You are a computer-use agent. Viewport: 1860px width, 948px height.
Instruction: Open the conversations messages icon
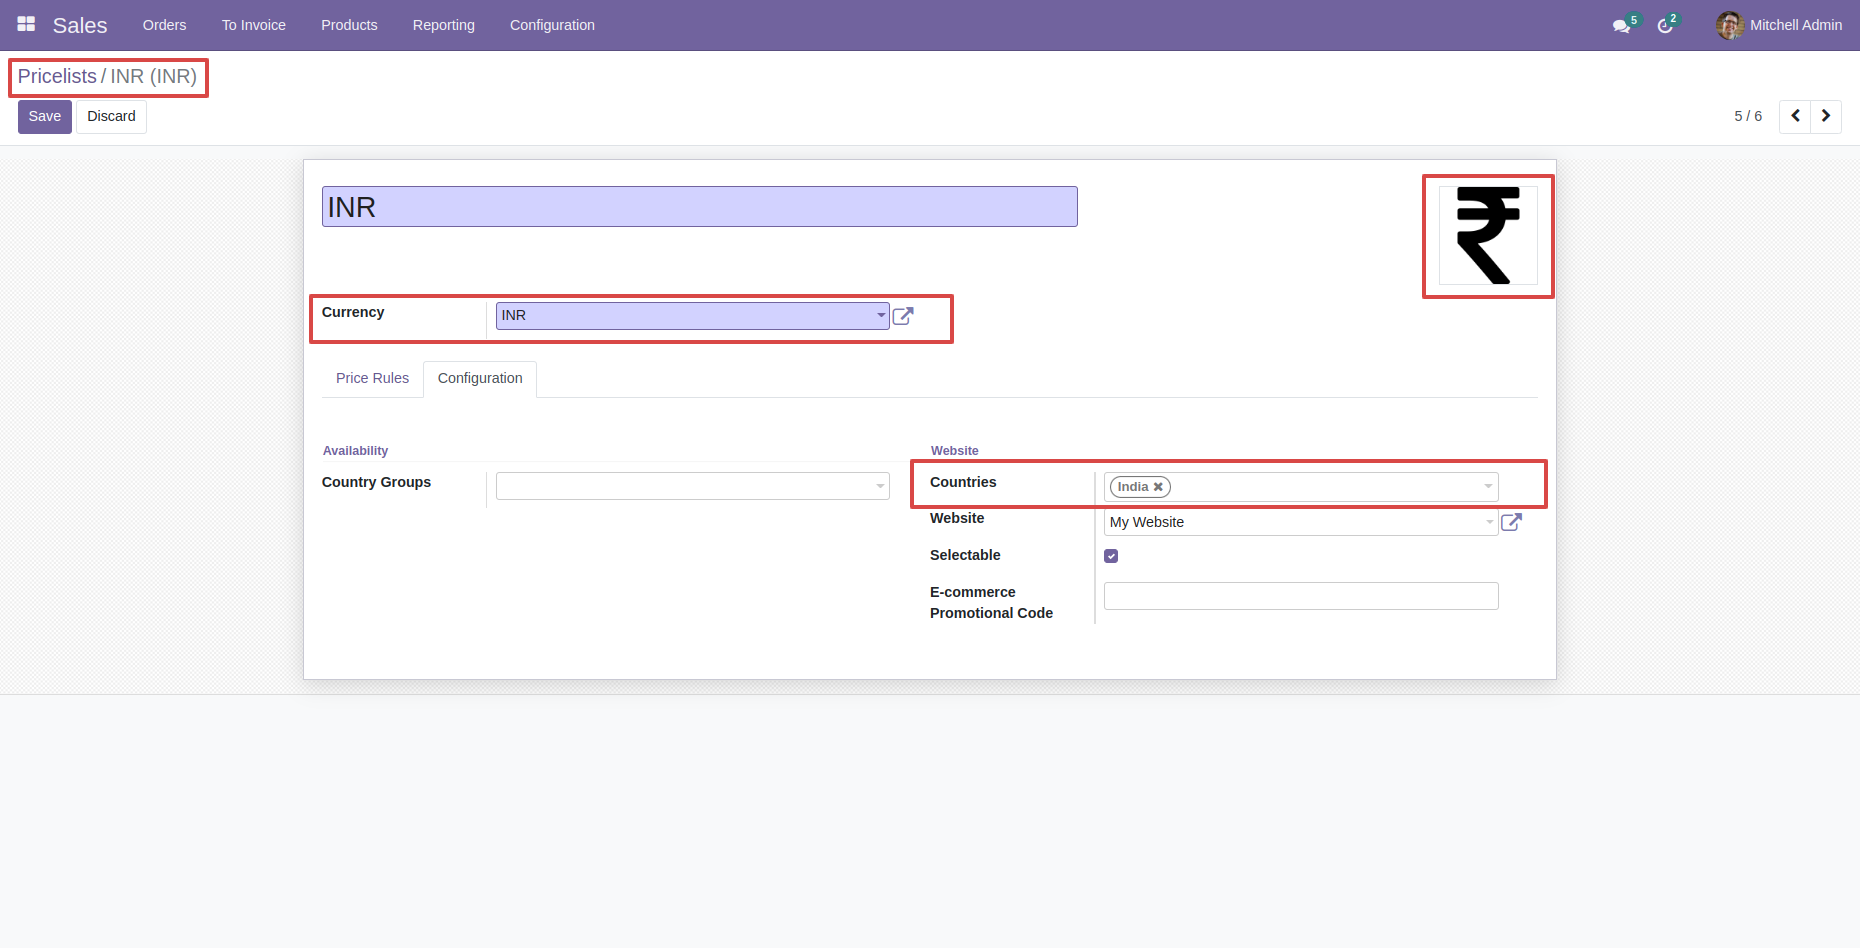pos(1622,26)
